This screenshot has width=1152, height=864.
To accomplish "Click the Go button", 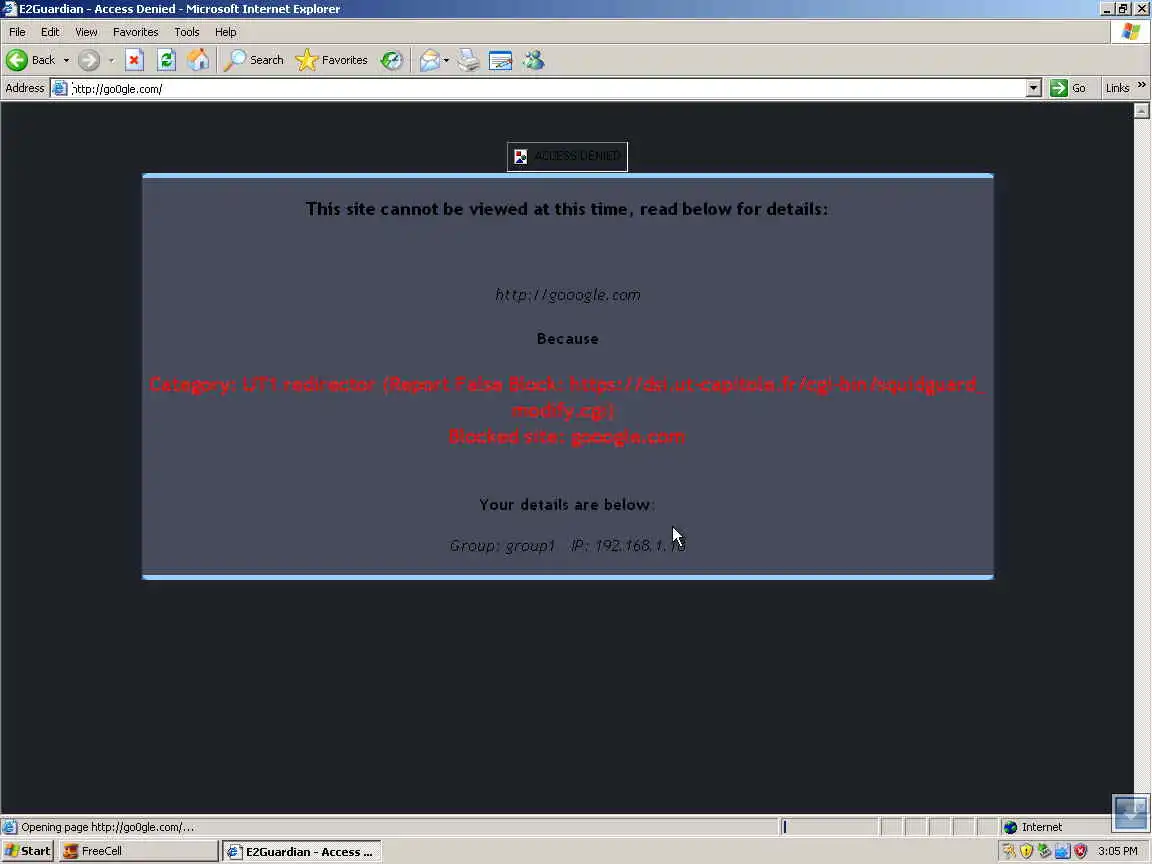I will pyautogui.click(x=1069, y=88).
